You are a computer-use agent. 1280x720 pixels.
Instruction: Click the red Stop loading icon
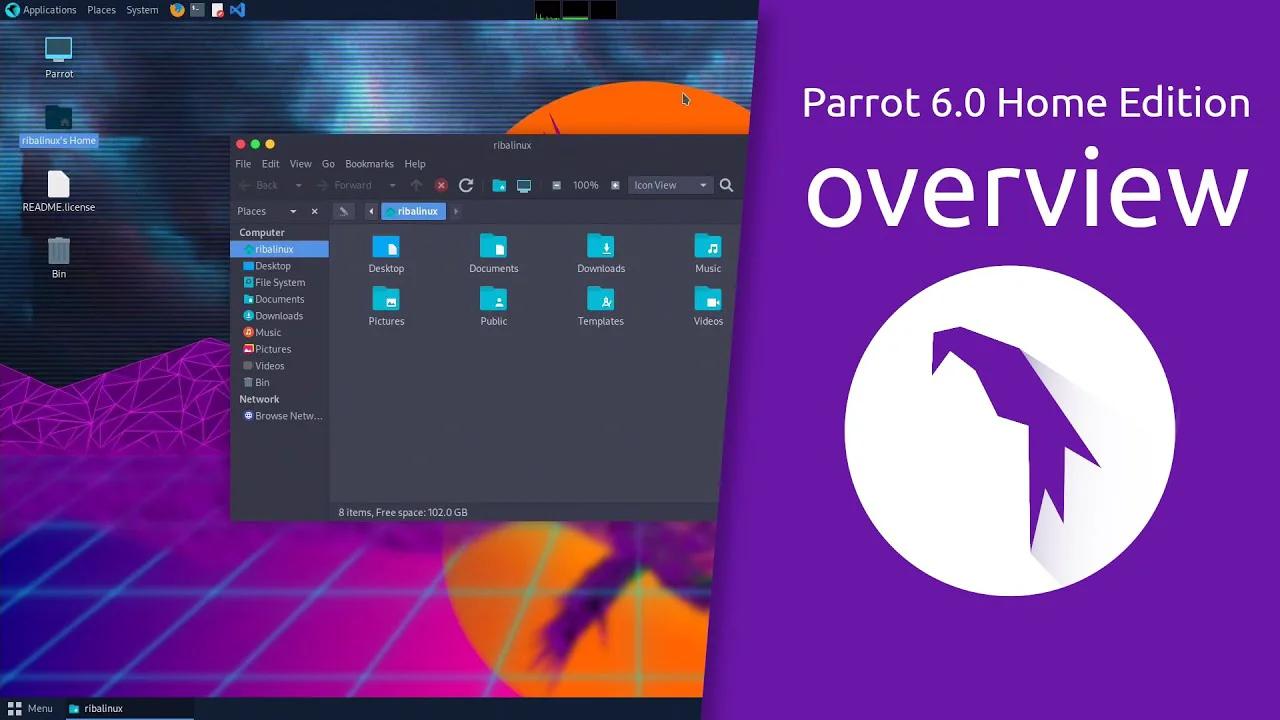441,185
